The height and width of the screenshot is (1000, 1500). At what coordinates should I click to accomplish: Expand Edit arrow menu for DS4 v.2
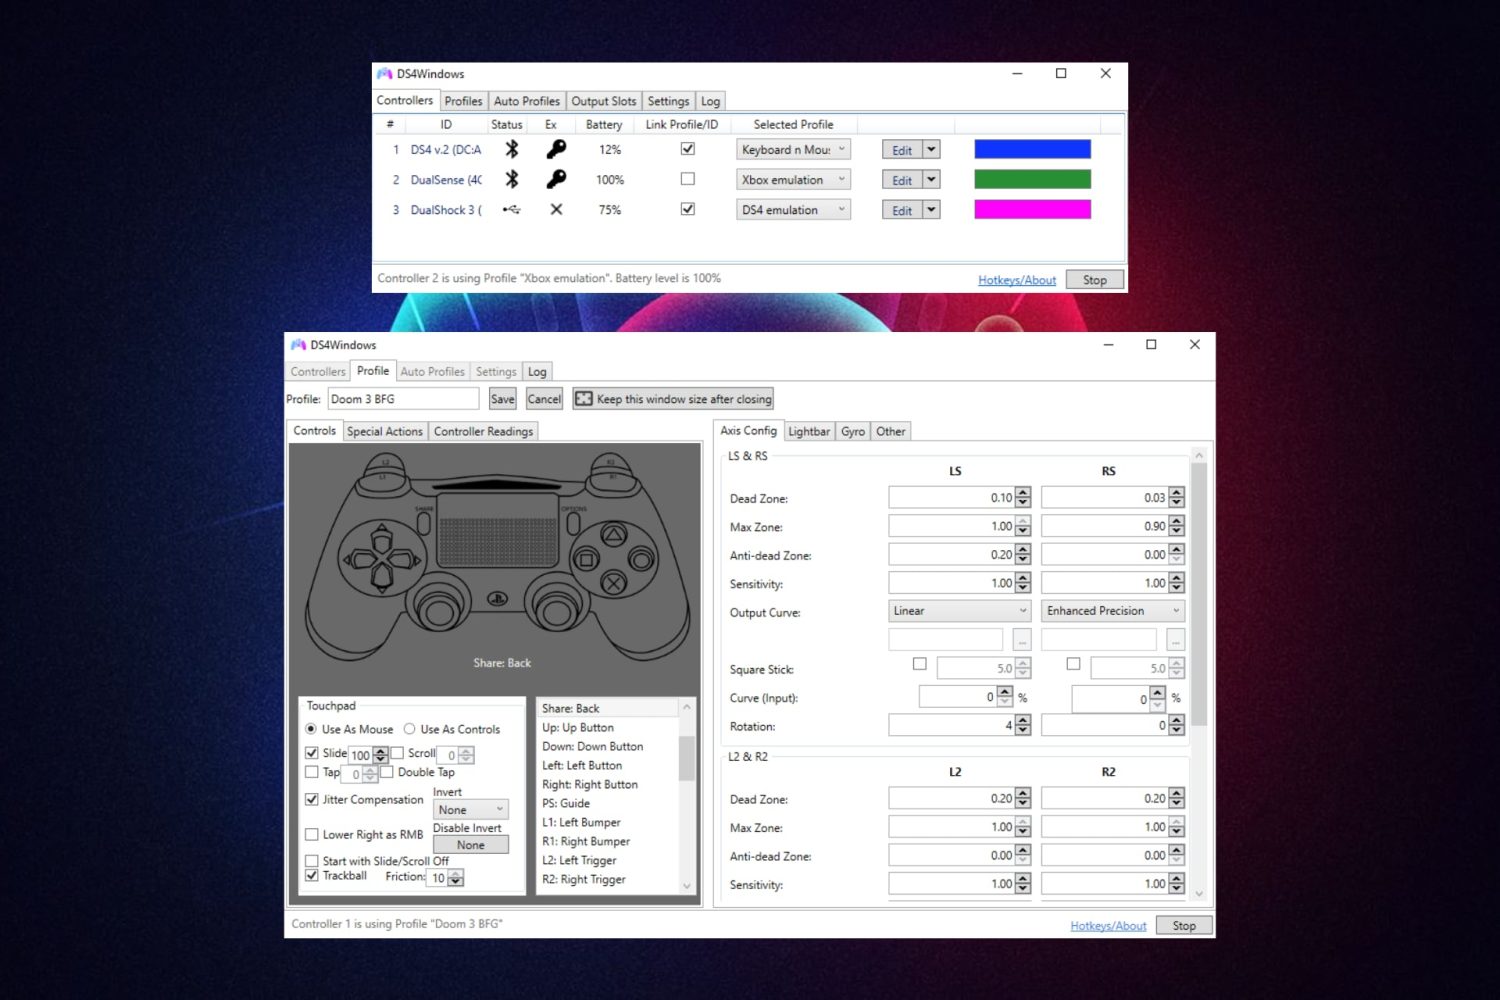[931, 149]
